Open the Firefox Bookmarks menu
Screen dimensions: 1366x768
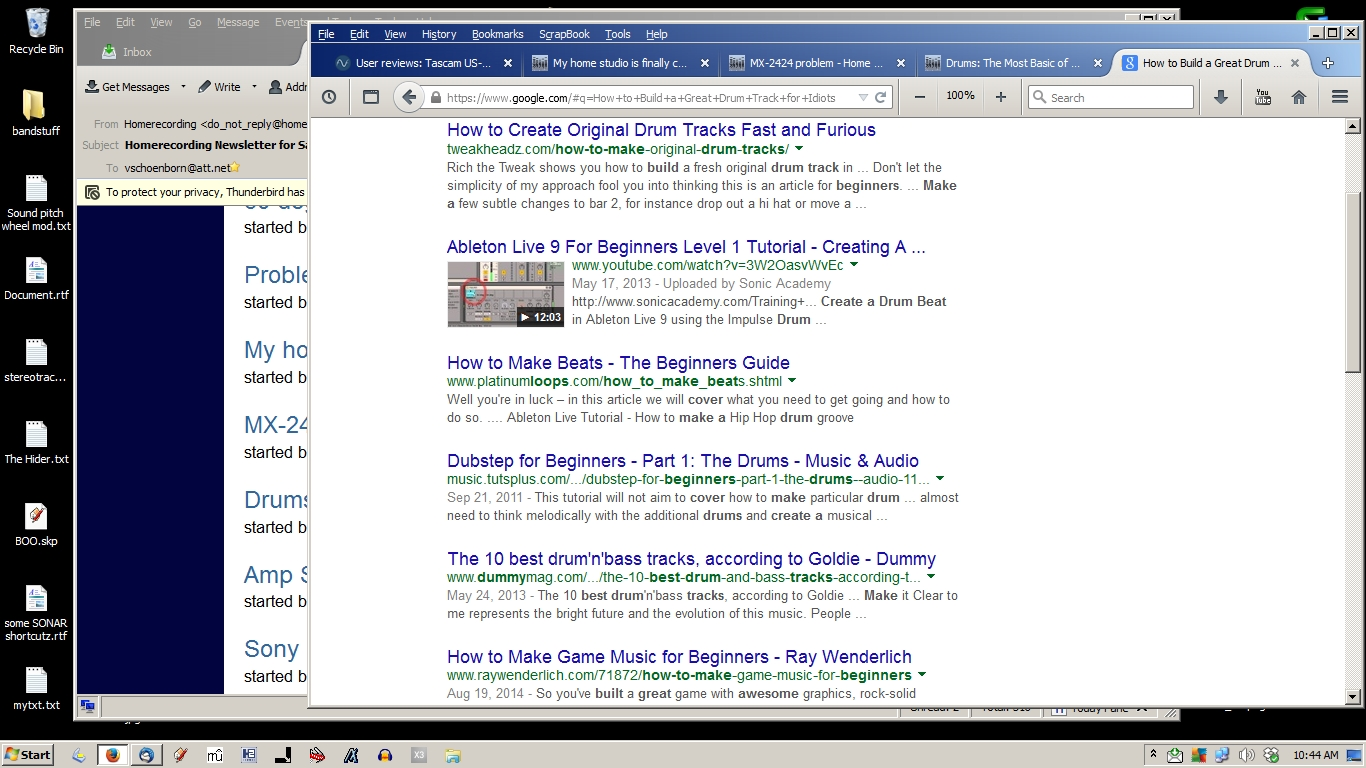498,34
